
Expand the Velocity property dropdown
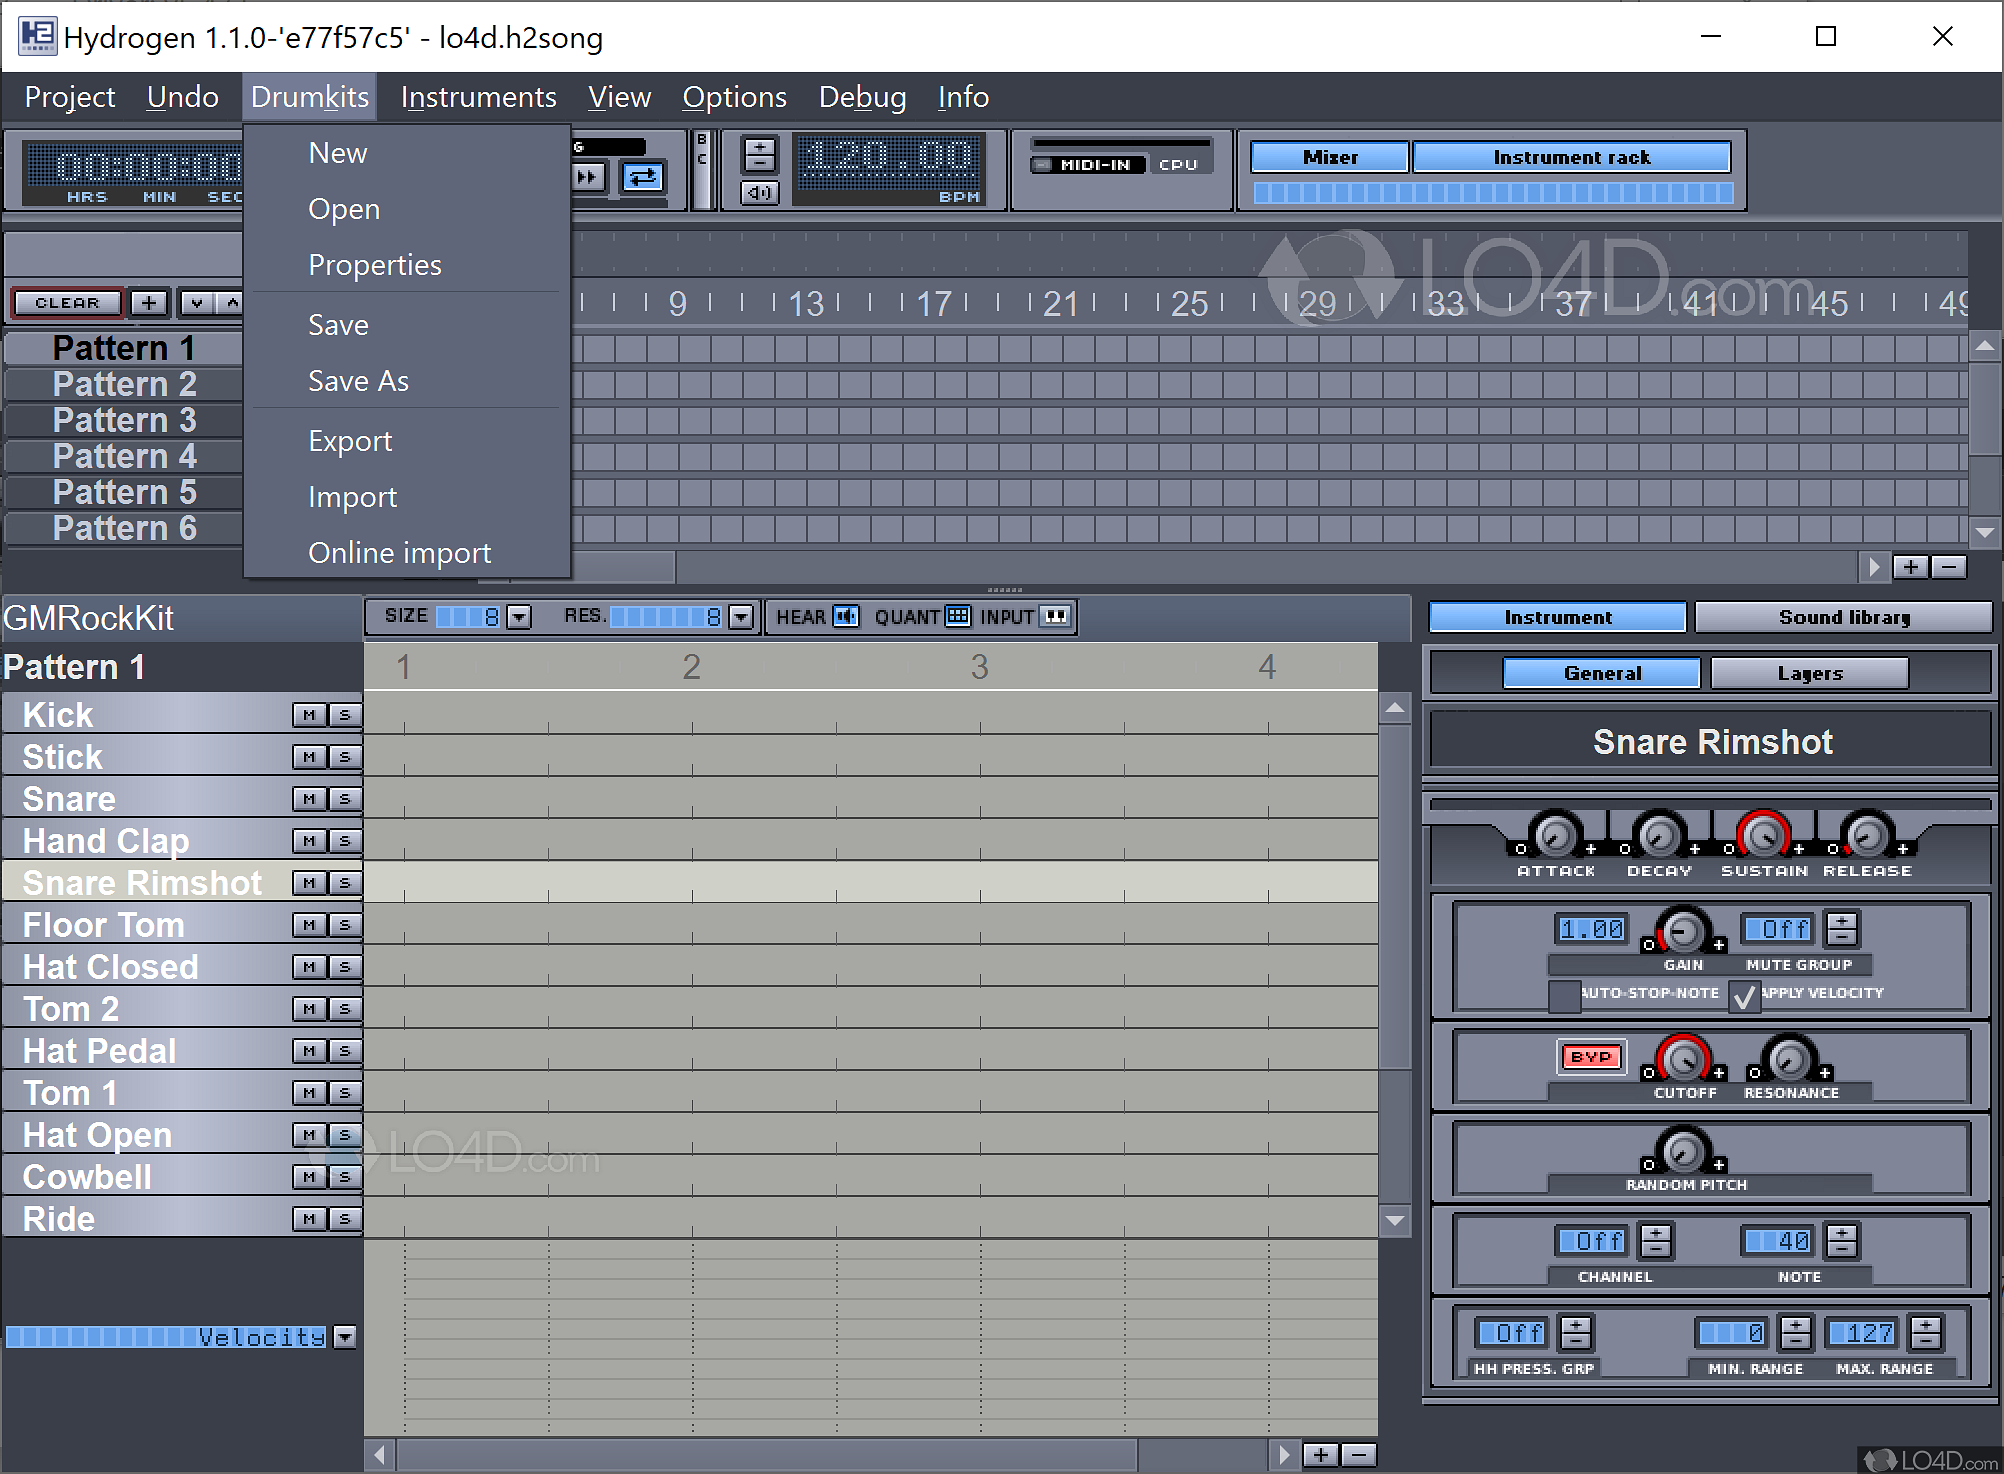345,1337
